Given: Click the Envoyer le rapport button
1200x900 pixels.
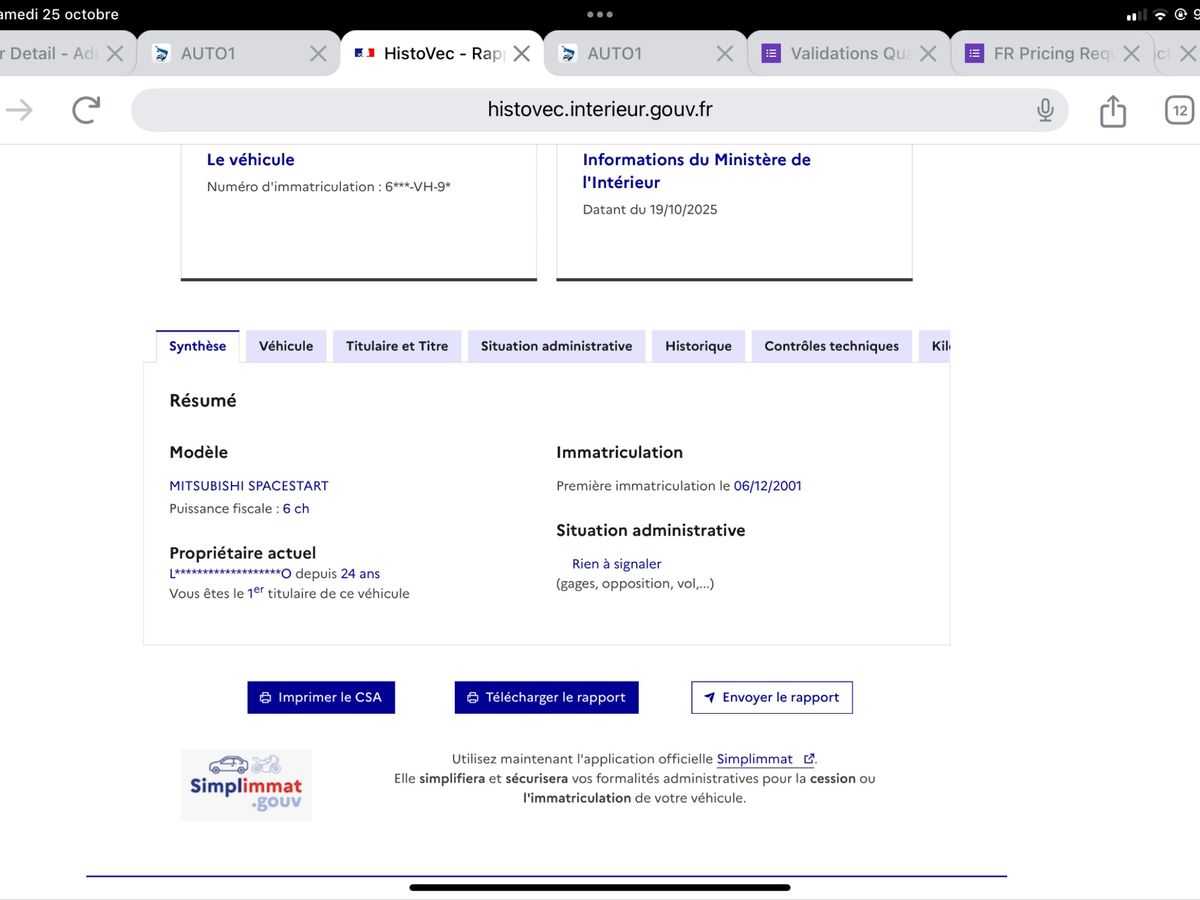Looking at the screenshot, I should click(771, 697).
